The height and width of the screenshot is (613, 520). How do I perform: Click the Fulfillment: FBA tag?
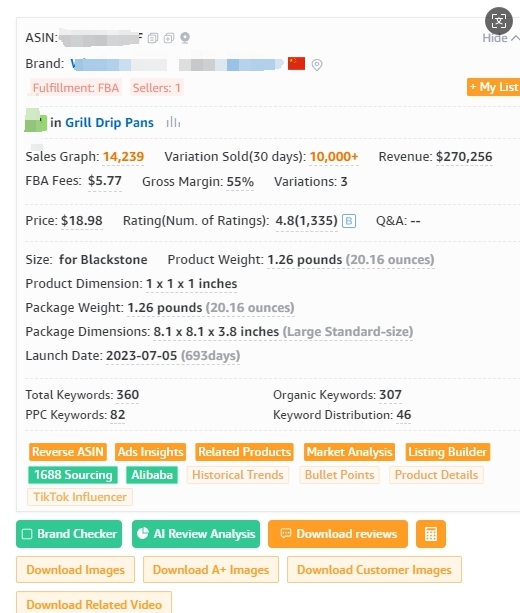pyautogui.click(x=76, y=88)
